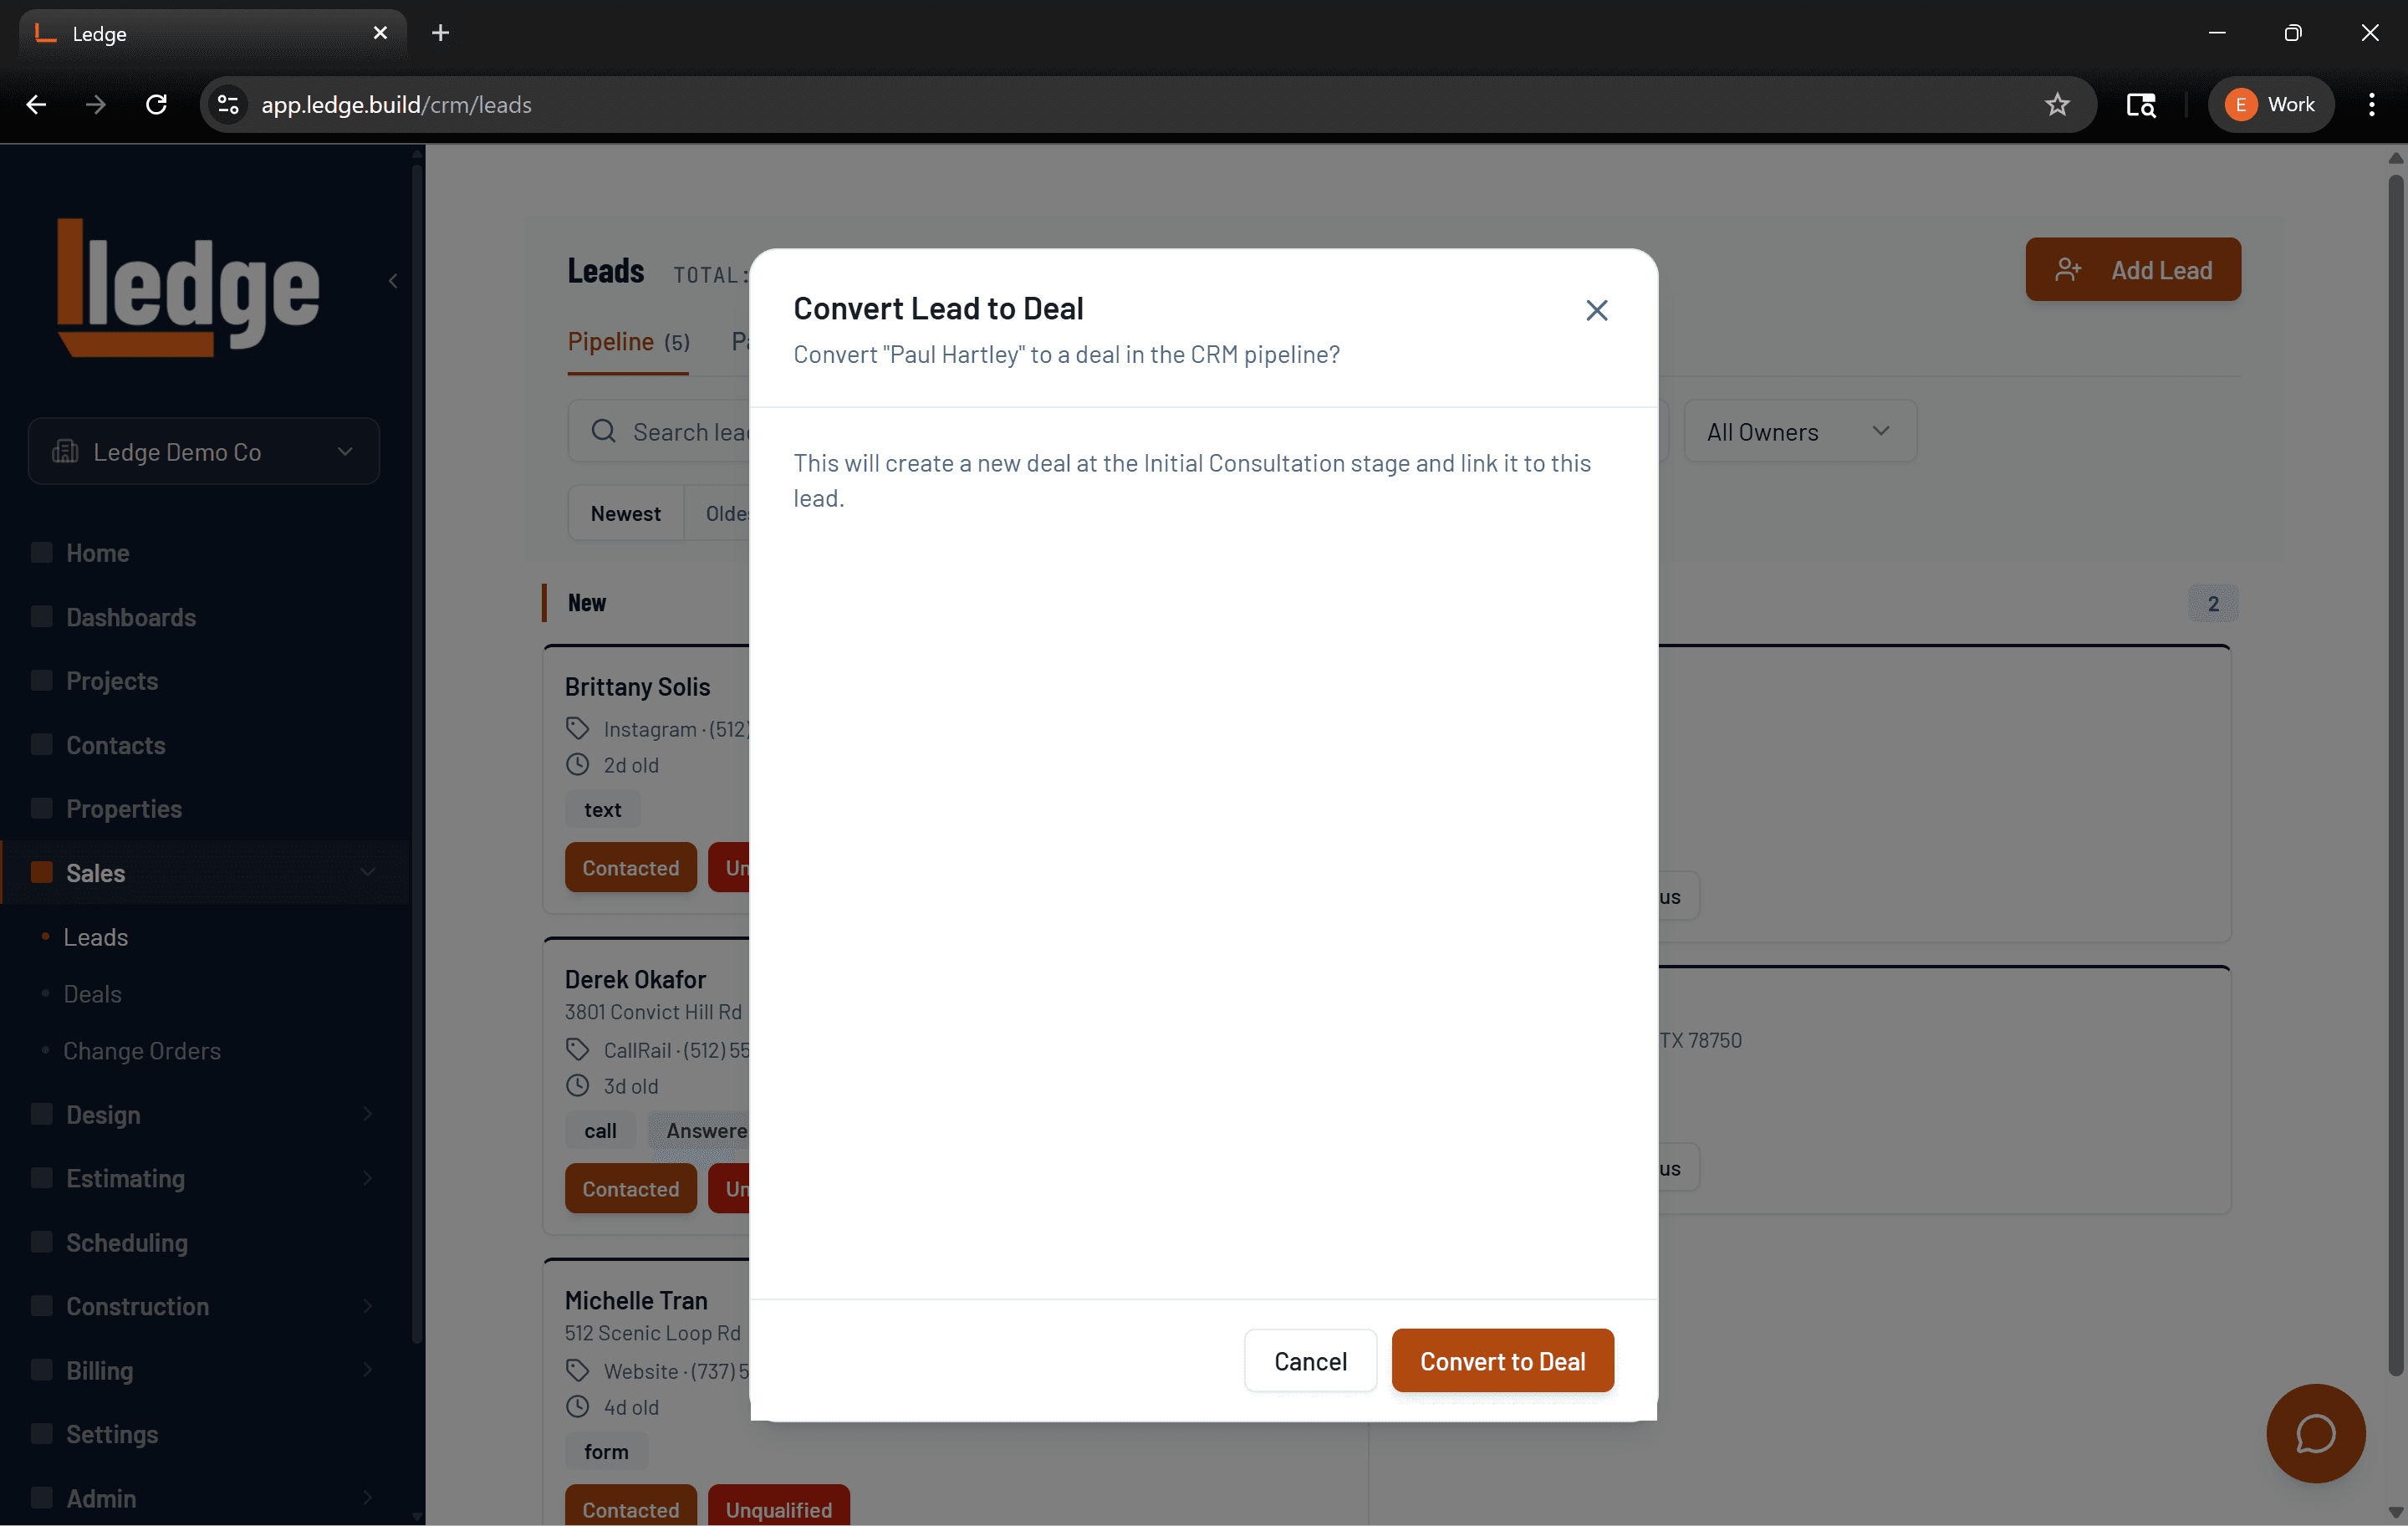
Task: Select Change Orders under Sales
Action: [x=141, y=1051]
